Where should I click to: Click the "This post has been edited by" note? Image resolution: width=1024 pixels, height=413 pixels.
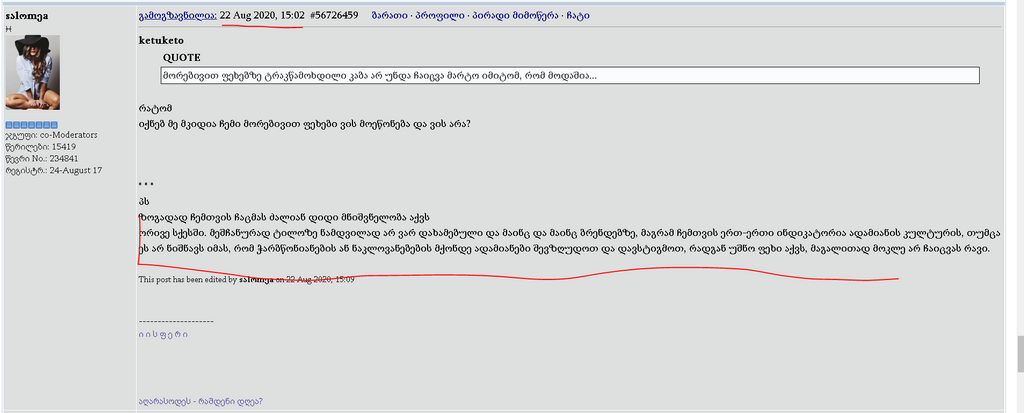click(x=246, y=280)
